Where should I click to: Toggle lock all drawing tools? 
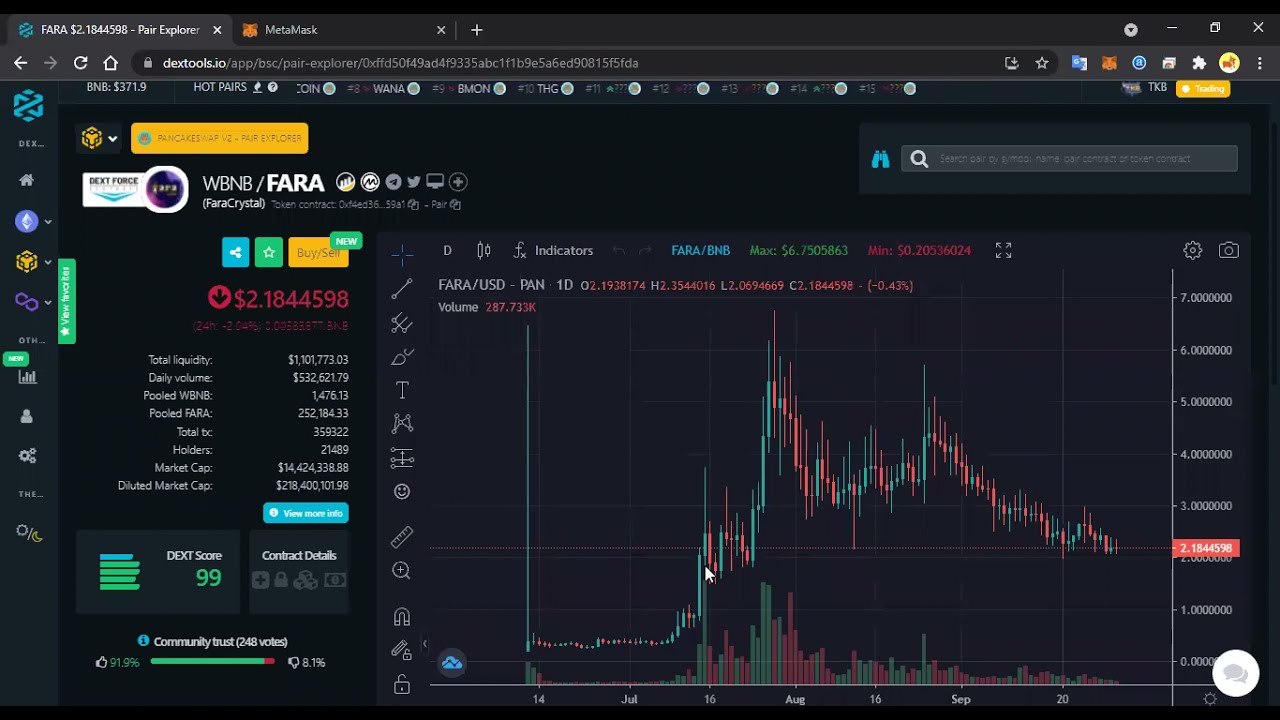point(402,685)
